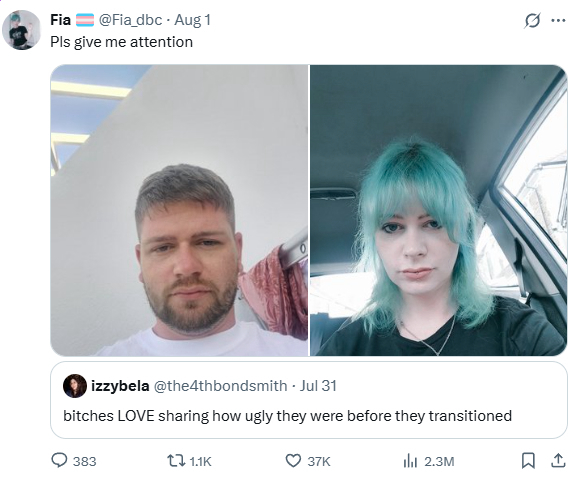Open the Aug 1 timestamp link
The width and height of the screenshot is (581, 479).
coord(192,20)
